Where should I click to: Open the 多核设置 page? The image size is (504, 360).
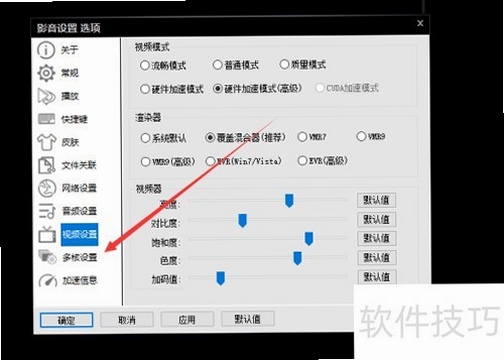(x=80, y=258)
